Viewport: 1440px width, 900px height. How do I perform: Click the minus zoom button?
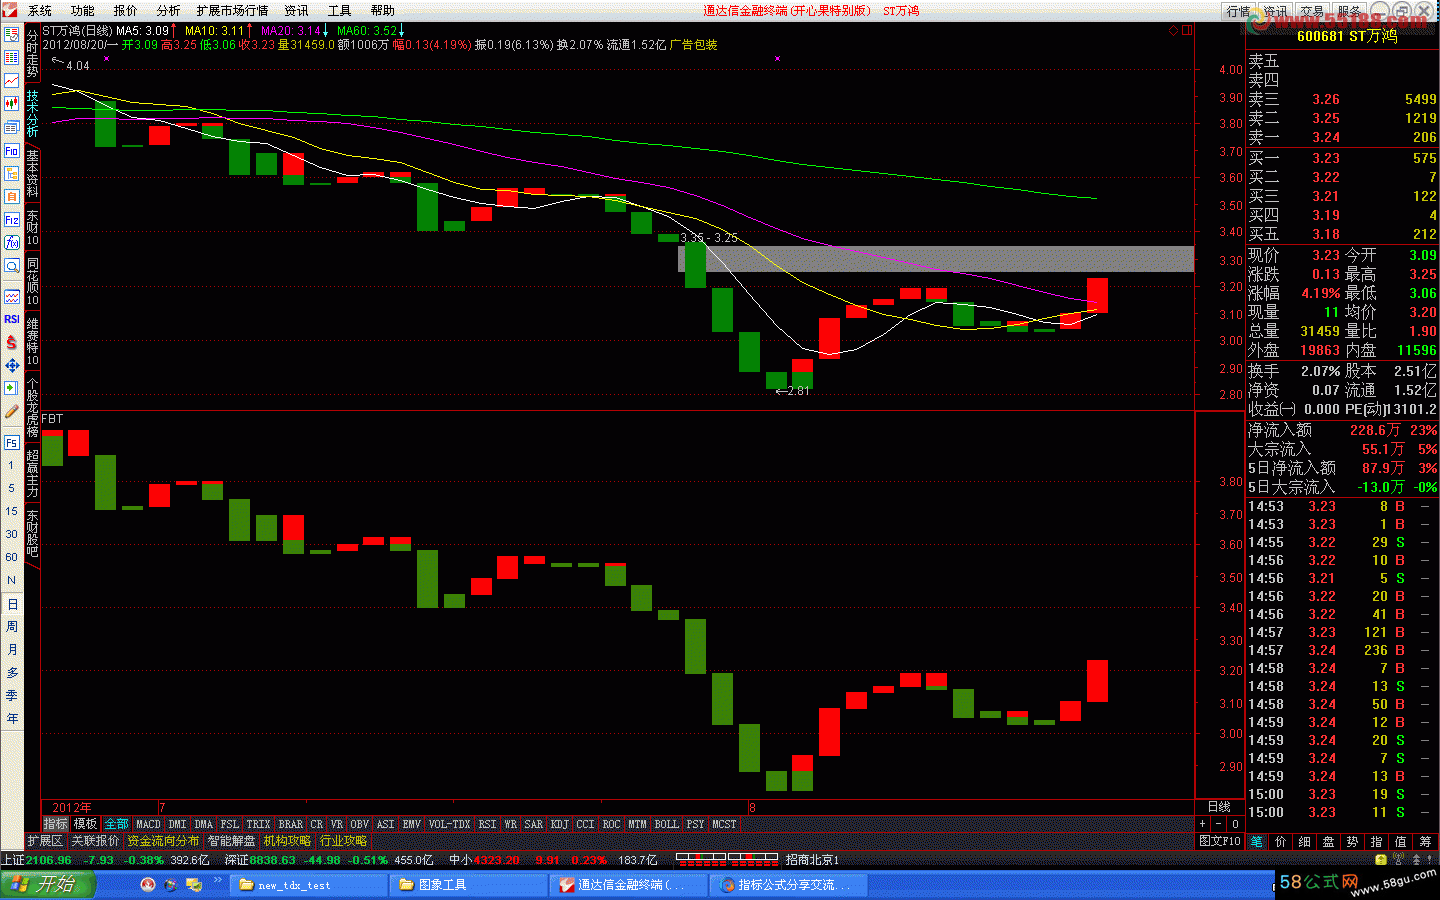1219,824
